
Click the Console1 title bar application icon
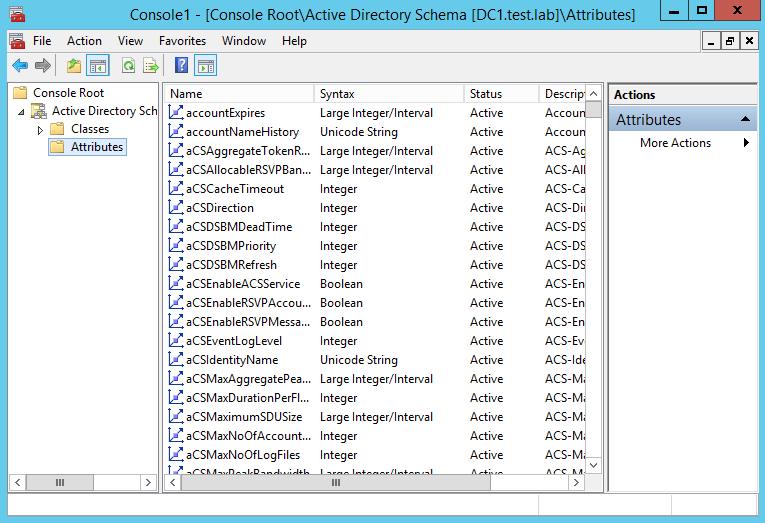(x=17, y=14)
